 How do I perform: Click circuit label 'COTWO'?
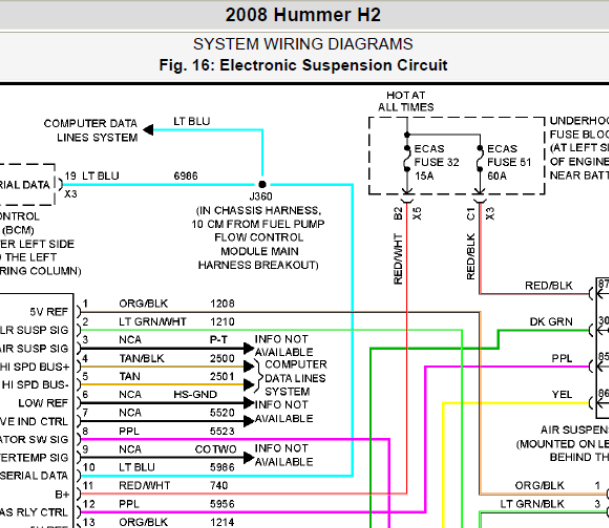[x=216, y=449]
